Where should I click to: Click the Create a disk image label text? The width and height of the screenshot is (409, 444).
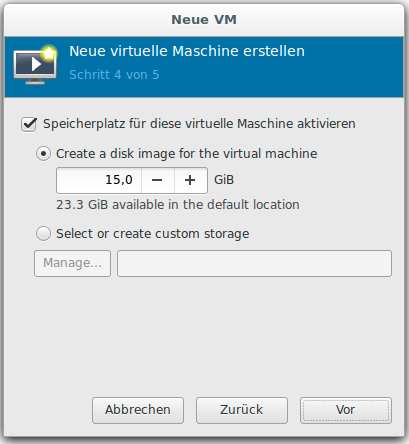[x=187, y=154]
